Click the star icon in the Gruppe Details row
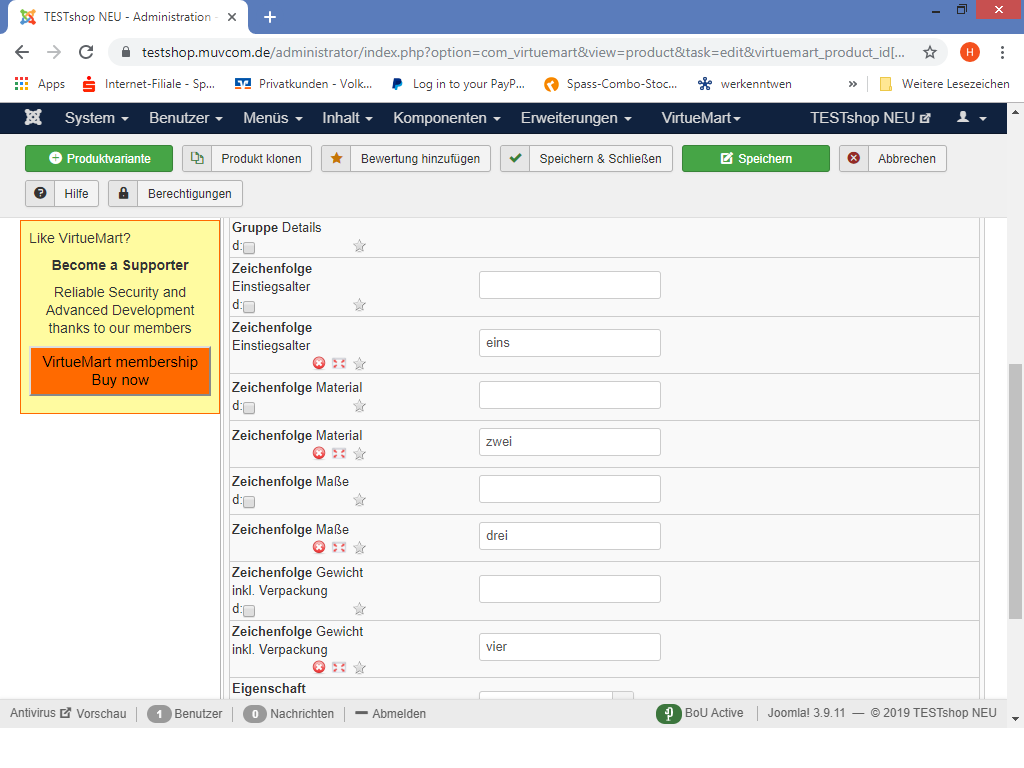1024x768 pixels. [360, 246]
